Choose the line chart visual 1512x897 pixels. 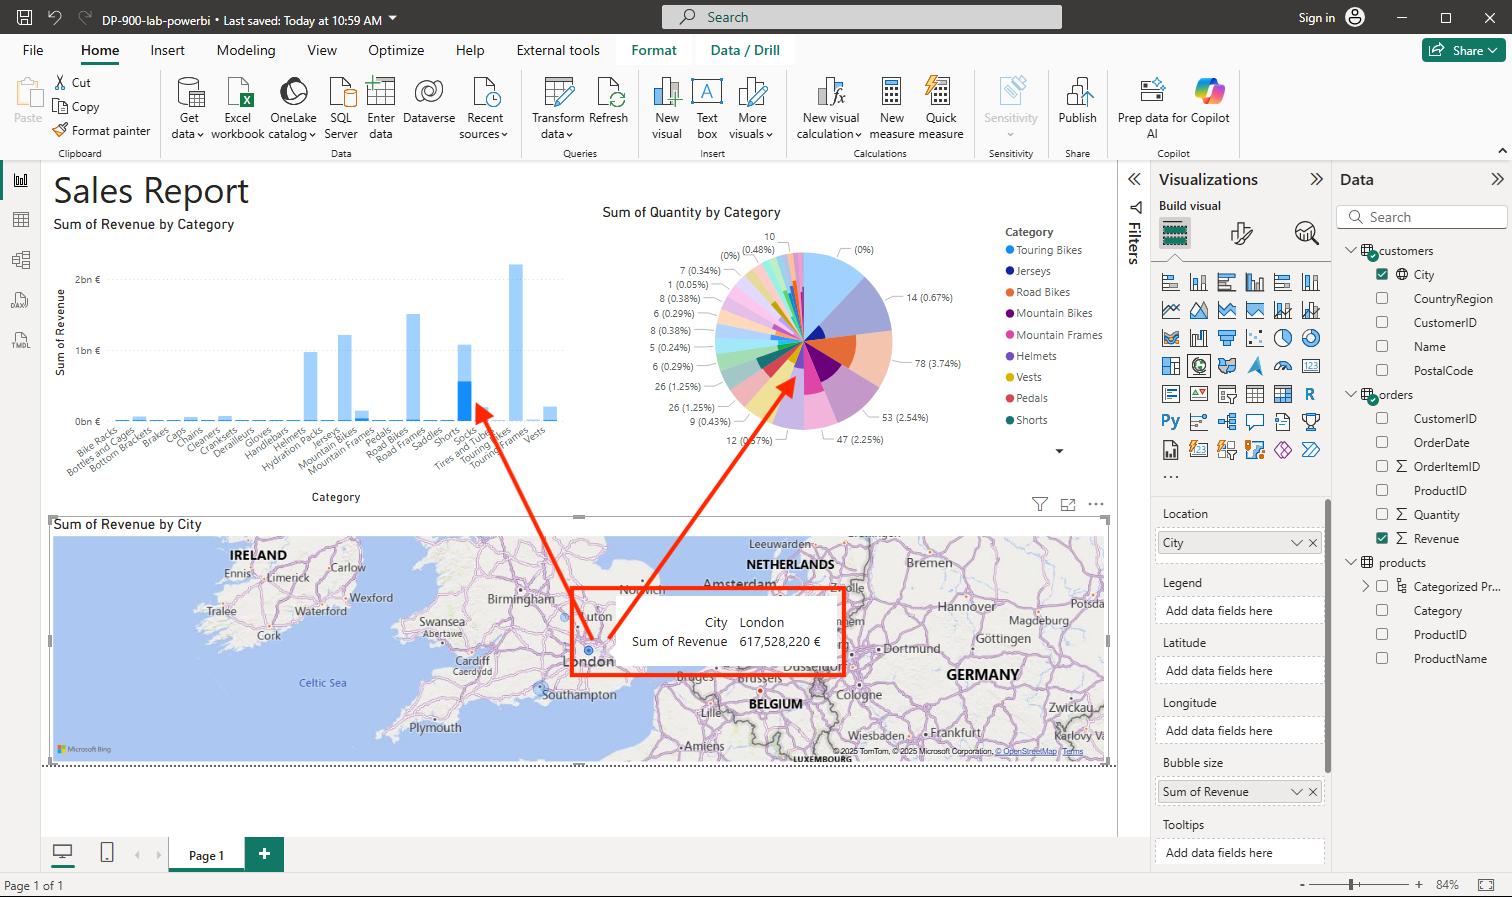click(x=1171, y=310)
